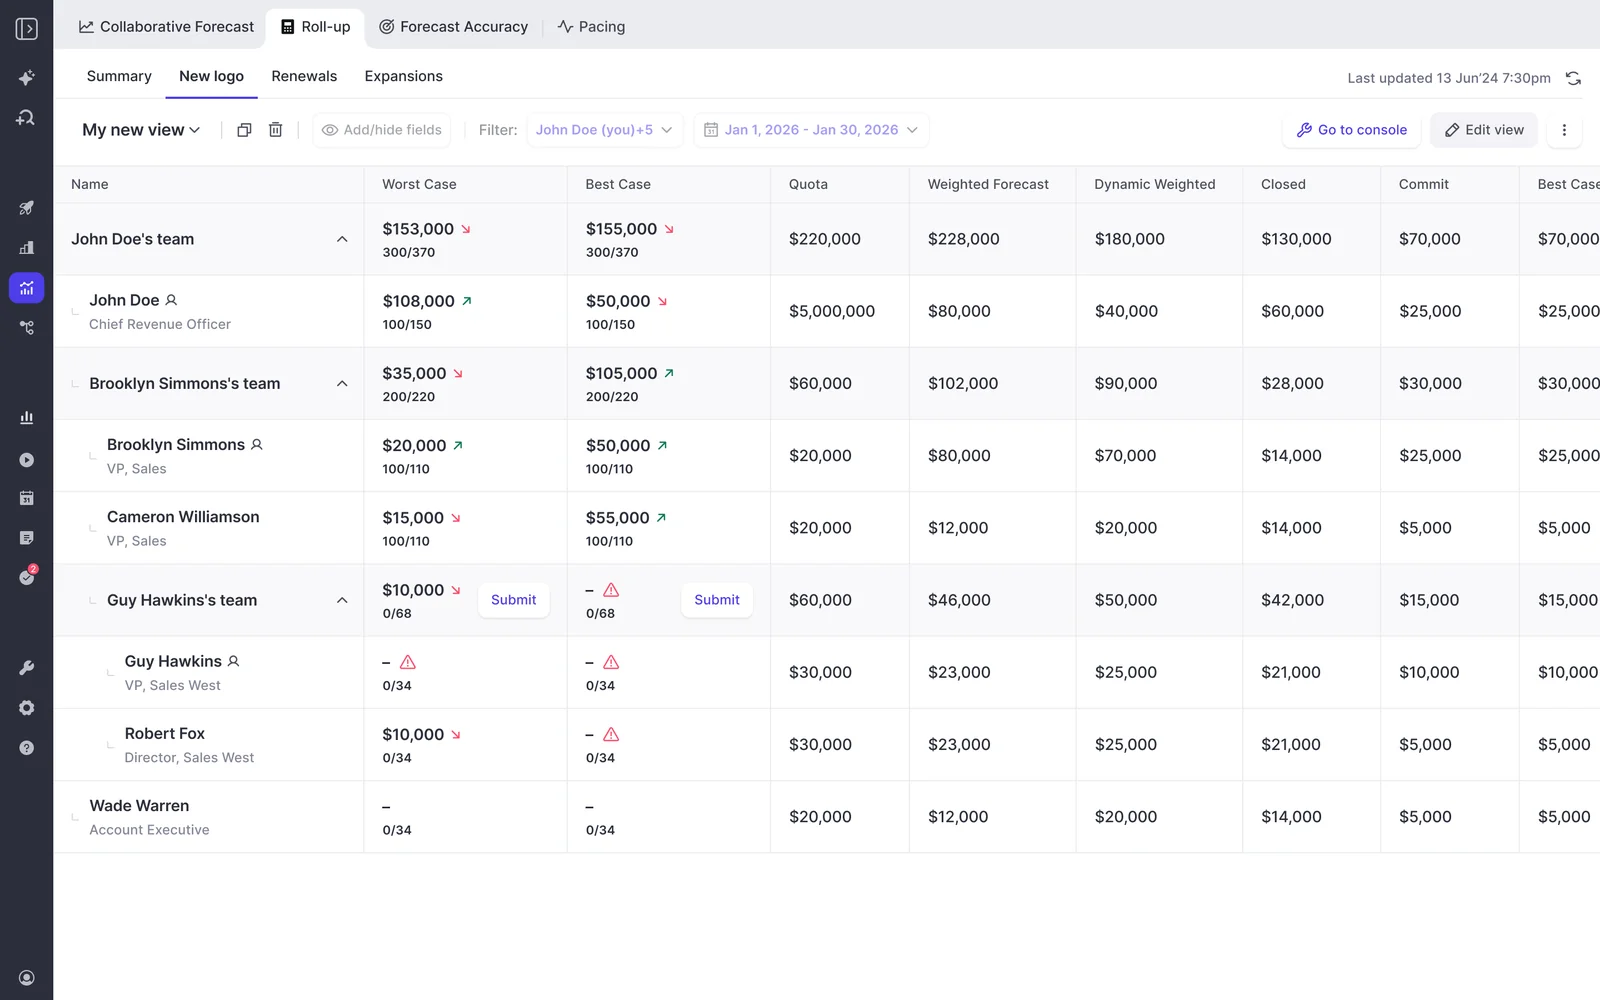Click the Quota column header

point(808,184)
